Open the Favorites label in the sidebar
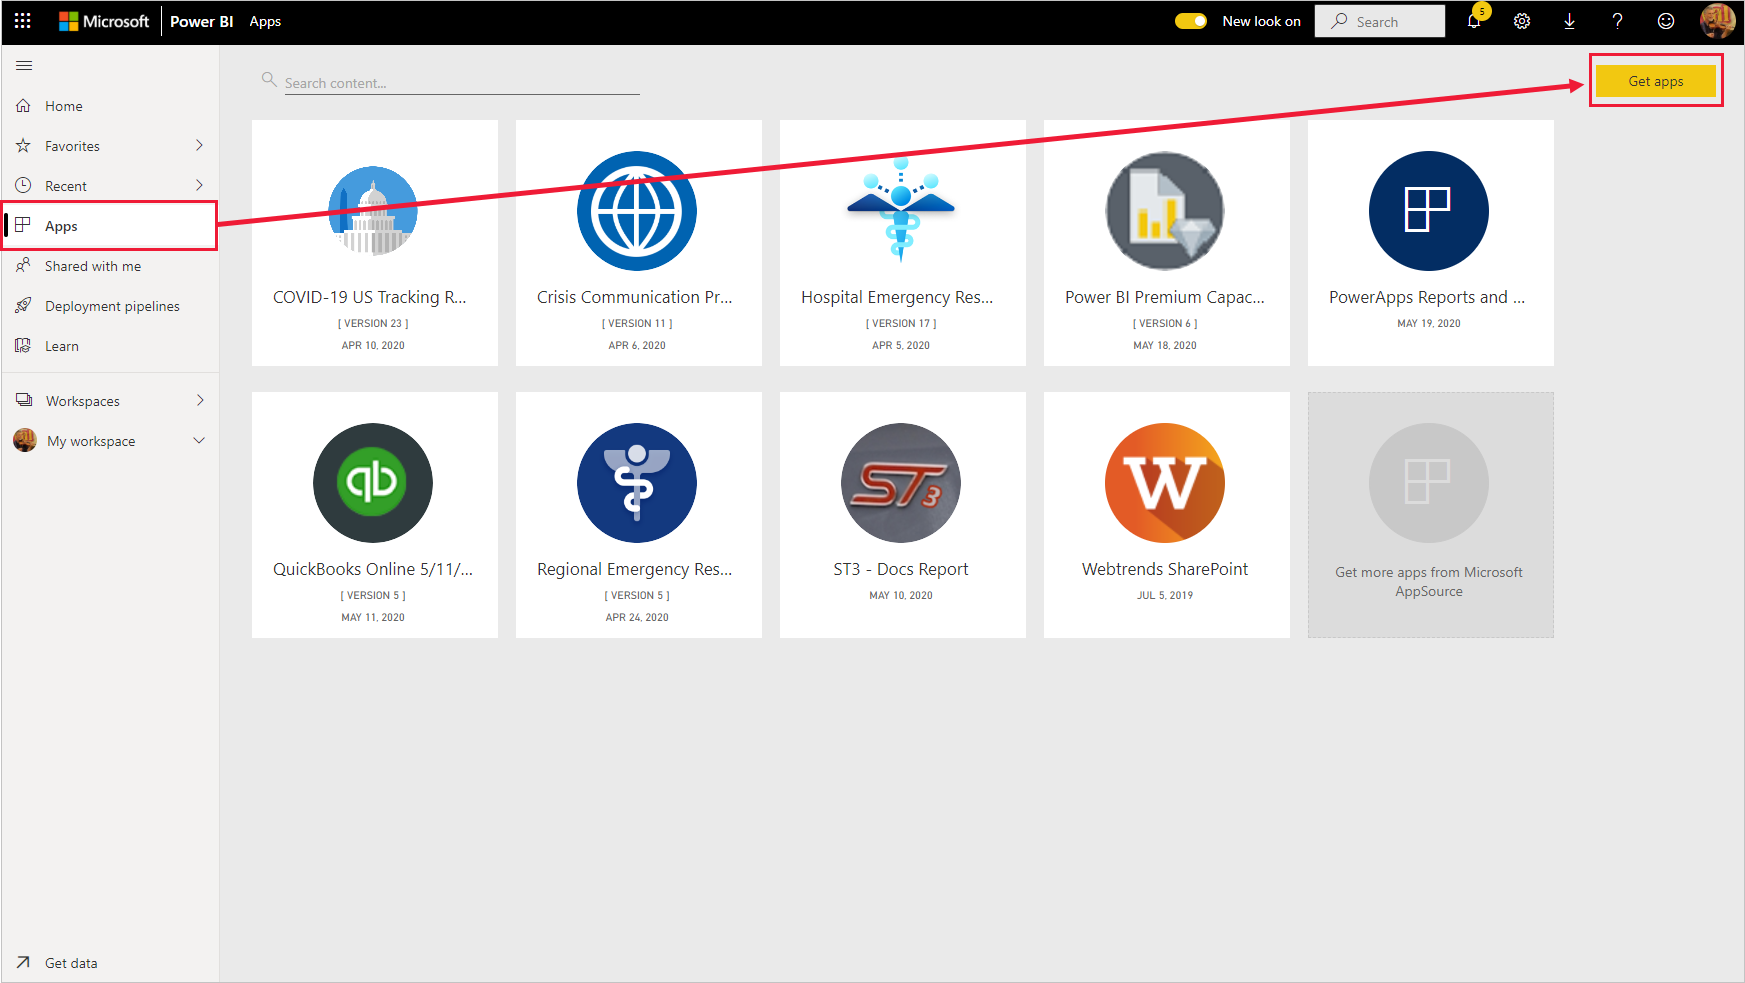Screen dimensions: 1745x983 (x=72, y=146)
